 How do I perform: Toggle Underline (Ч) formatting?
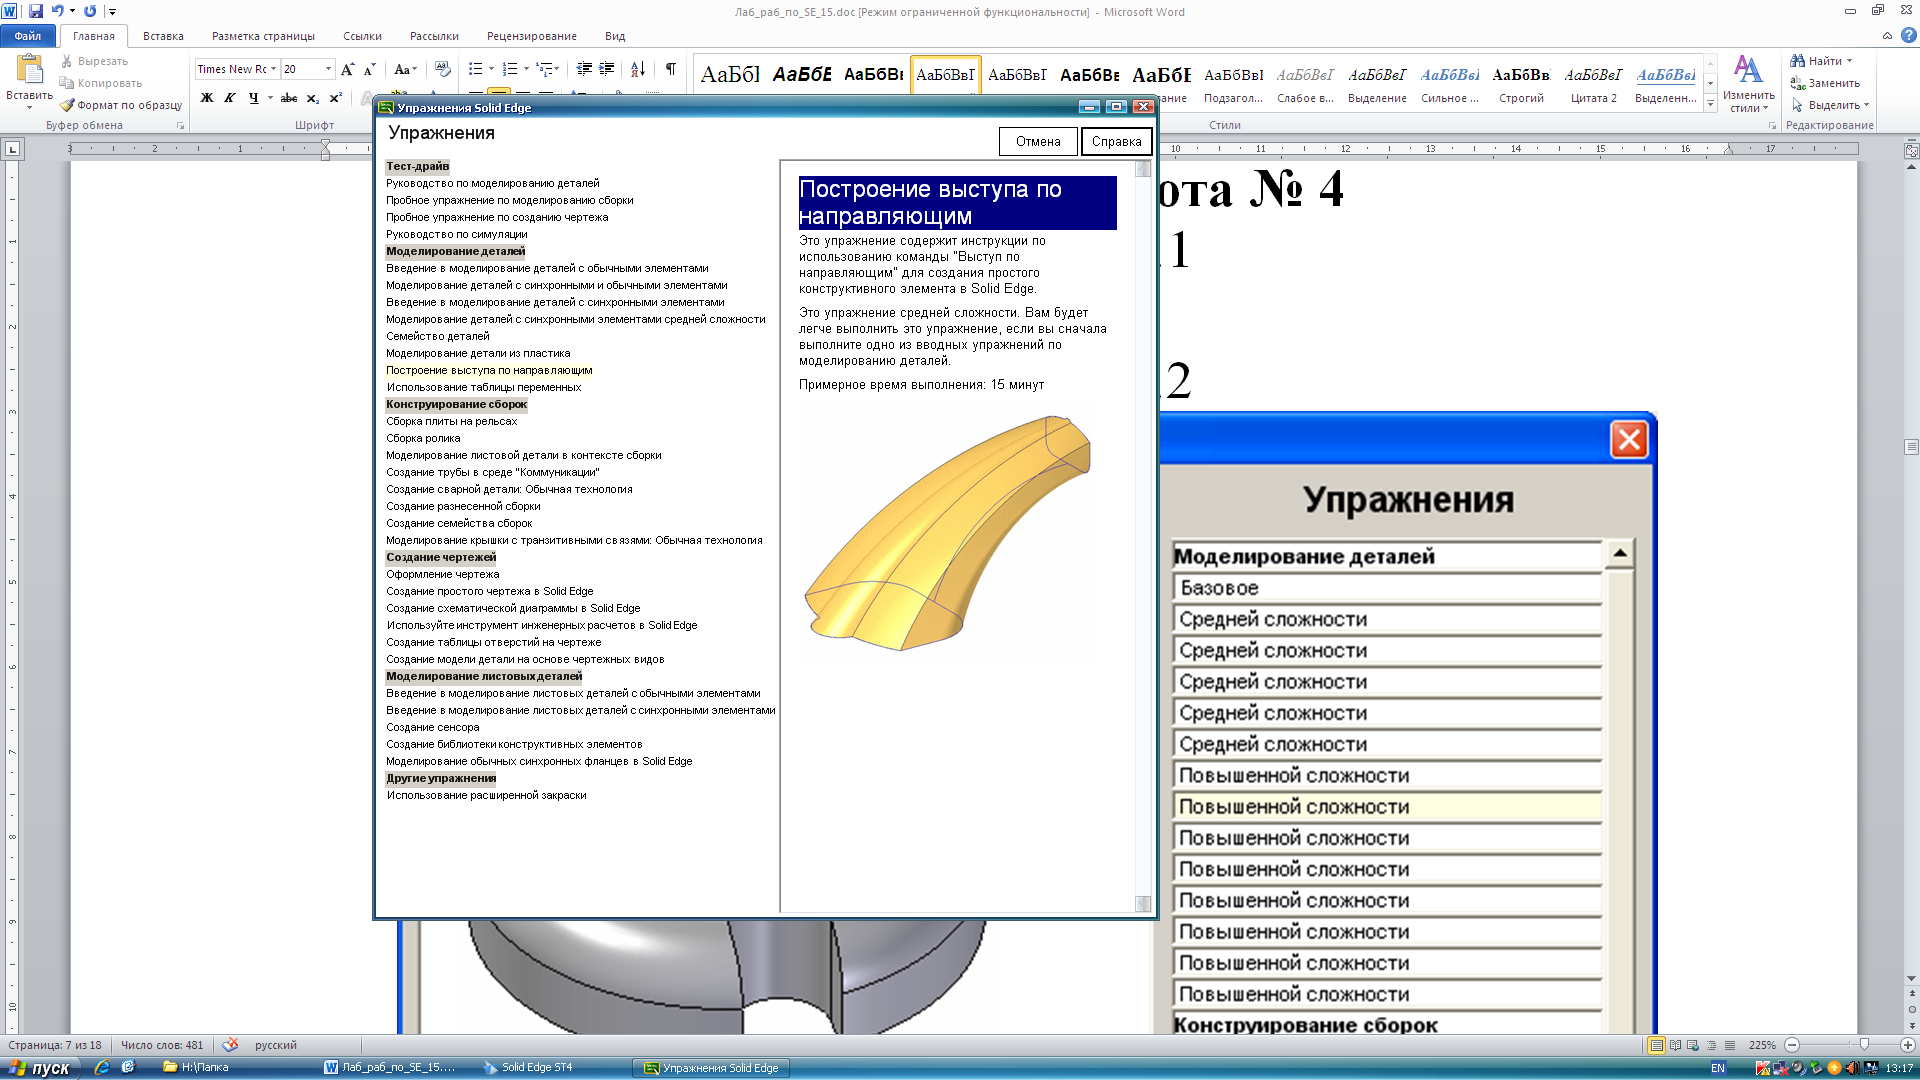[x=253, y=98]
